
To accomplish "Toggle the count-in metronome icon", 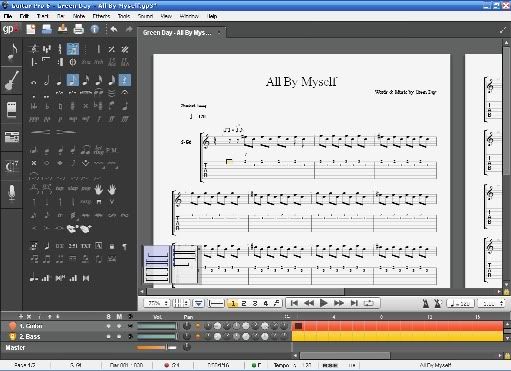I will pos(438,303).
